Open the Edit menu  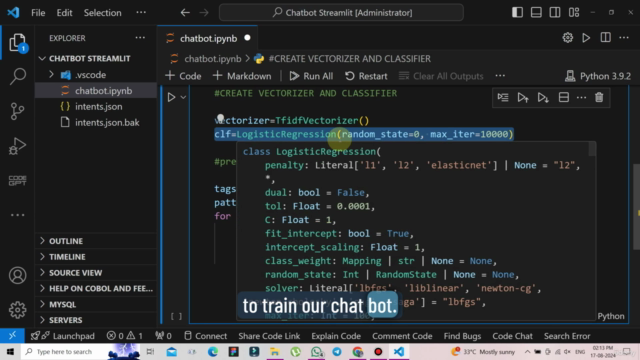coord(64,13)
